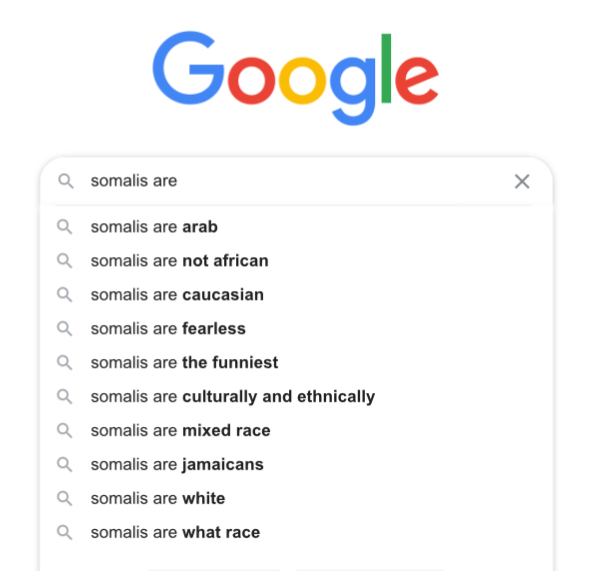Pick suggestion 'somalis are fearless'
The height and width of the screenshot is (571, 592).
[296, 329]
